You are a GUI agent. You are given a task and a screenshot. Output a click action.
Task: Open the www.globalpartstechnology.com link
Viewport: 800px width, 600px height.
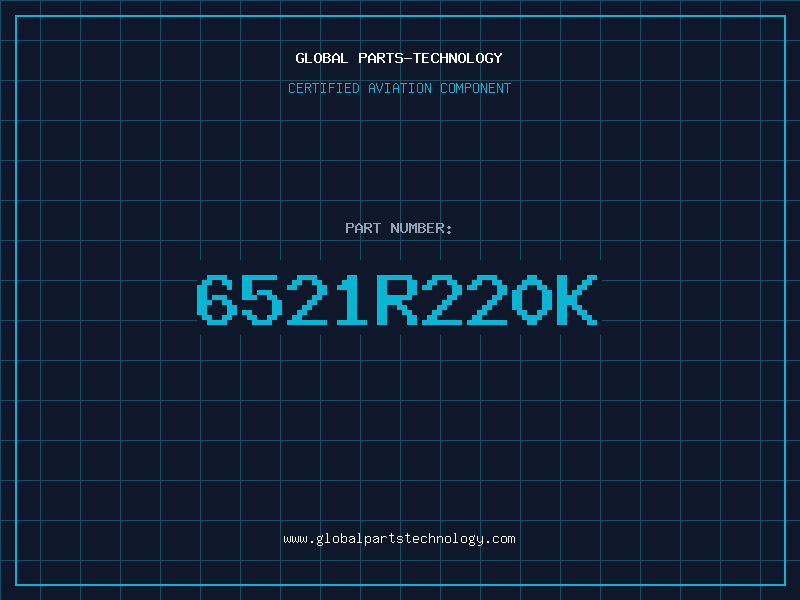point(399,539)
